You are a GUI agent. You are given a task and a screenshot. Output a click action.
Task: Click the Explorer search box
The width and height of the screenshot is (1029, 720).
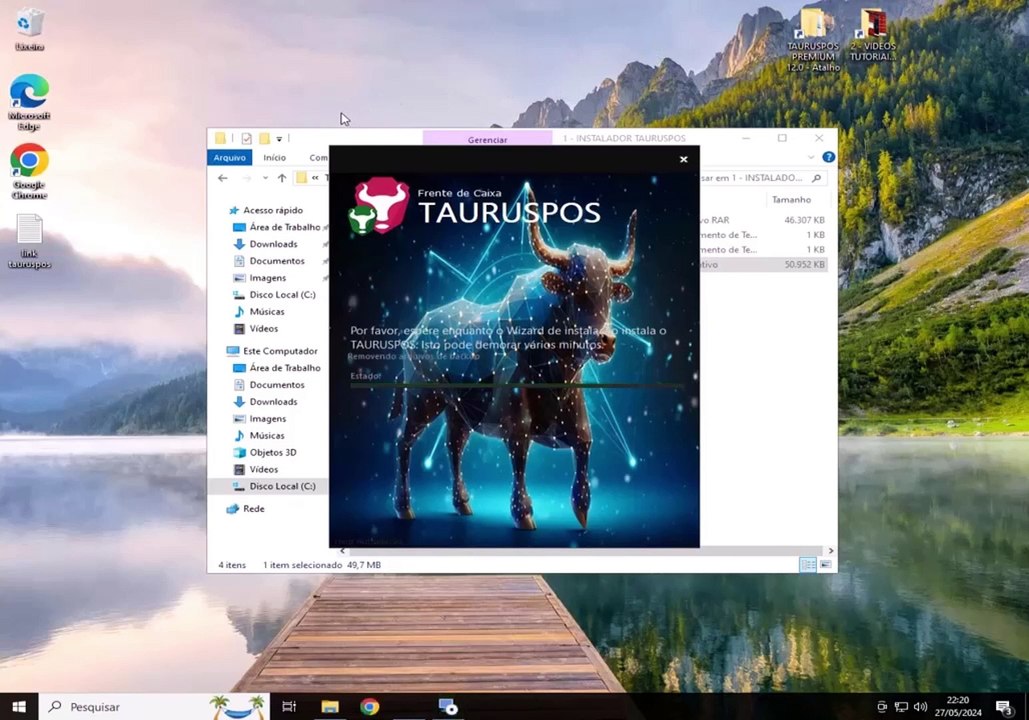click(x=760, y=178)
